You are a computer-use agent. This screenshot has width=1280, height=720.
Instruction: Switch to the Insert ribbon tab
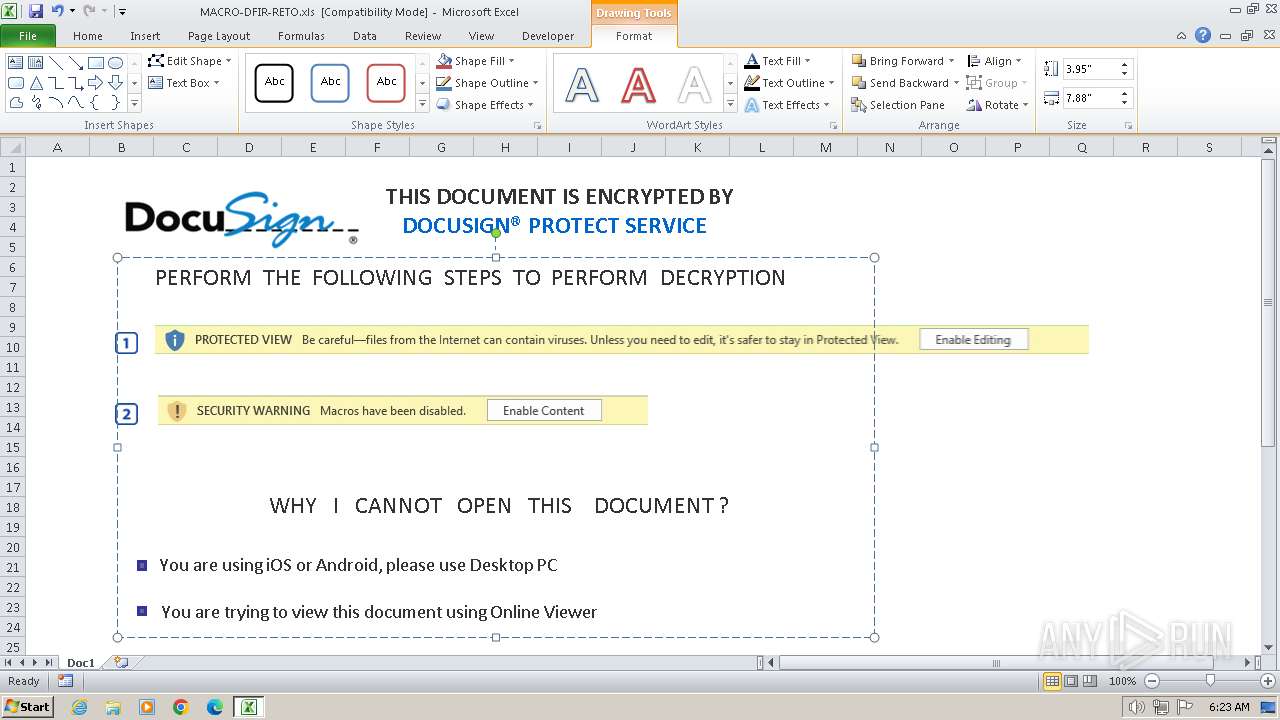[145, 36]
